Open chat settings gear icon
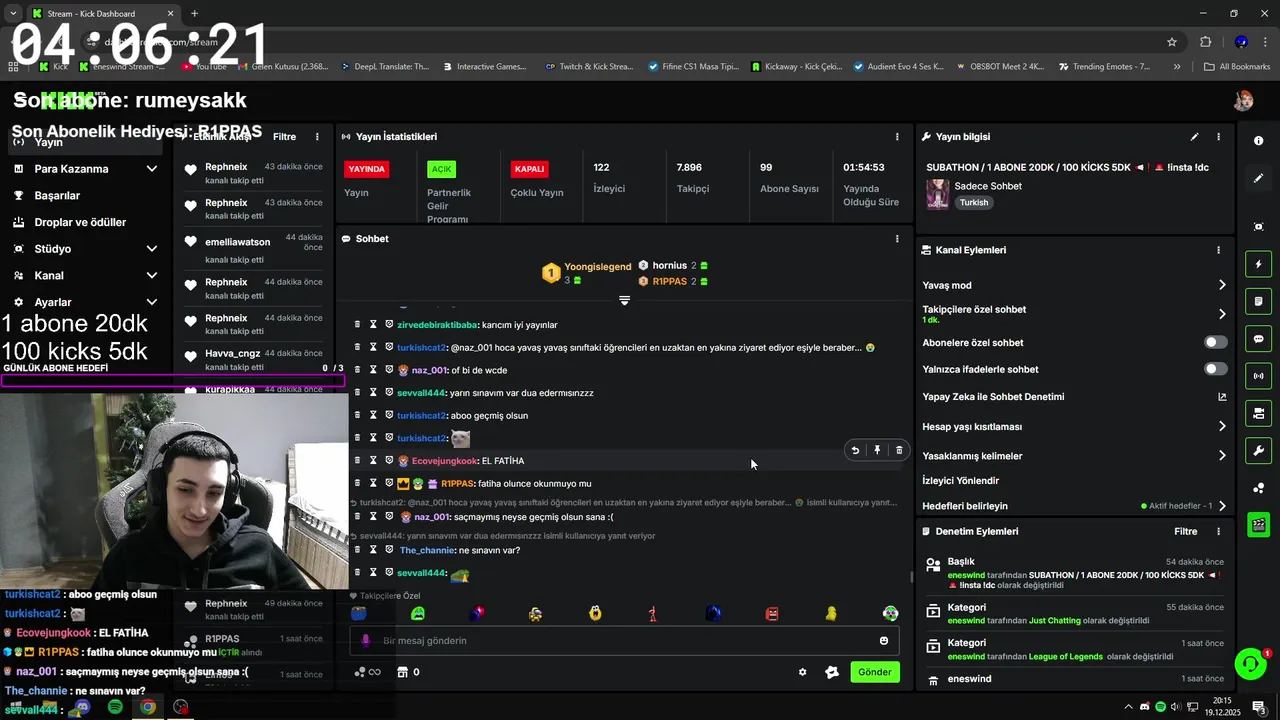This screenshot has width=1280, height=720. tap(802, 672)
